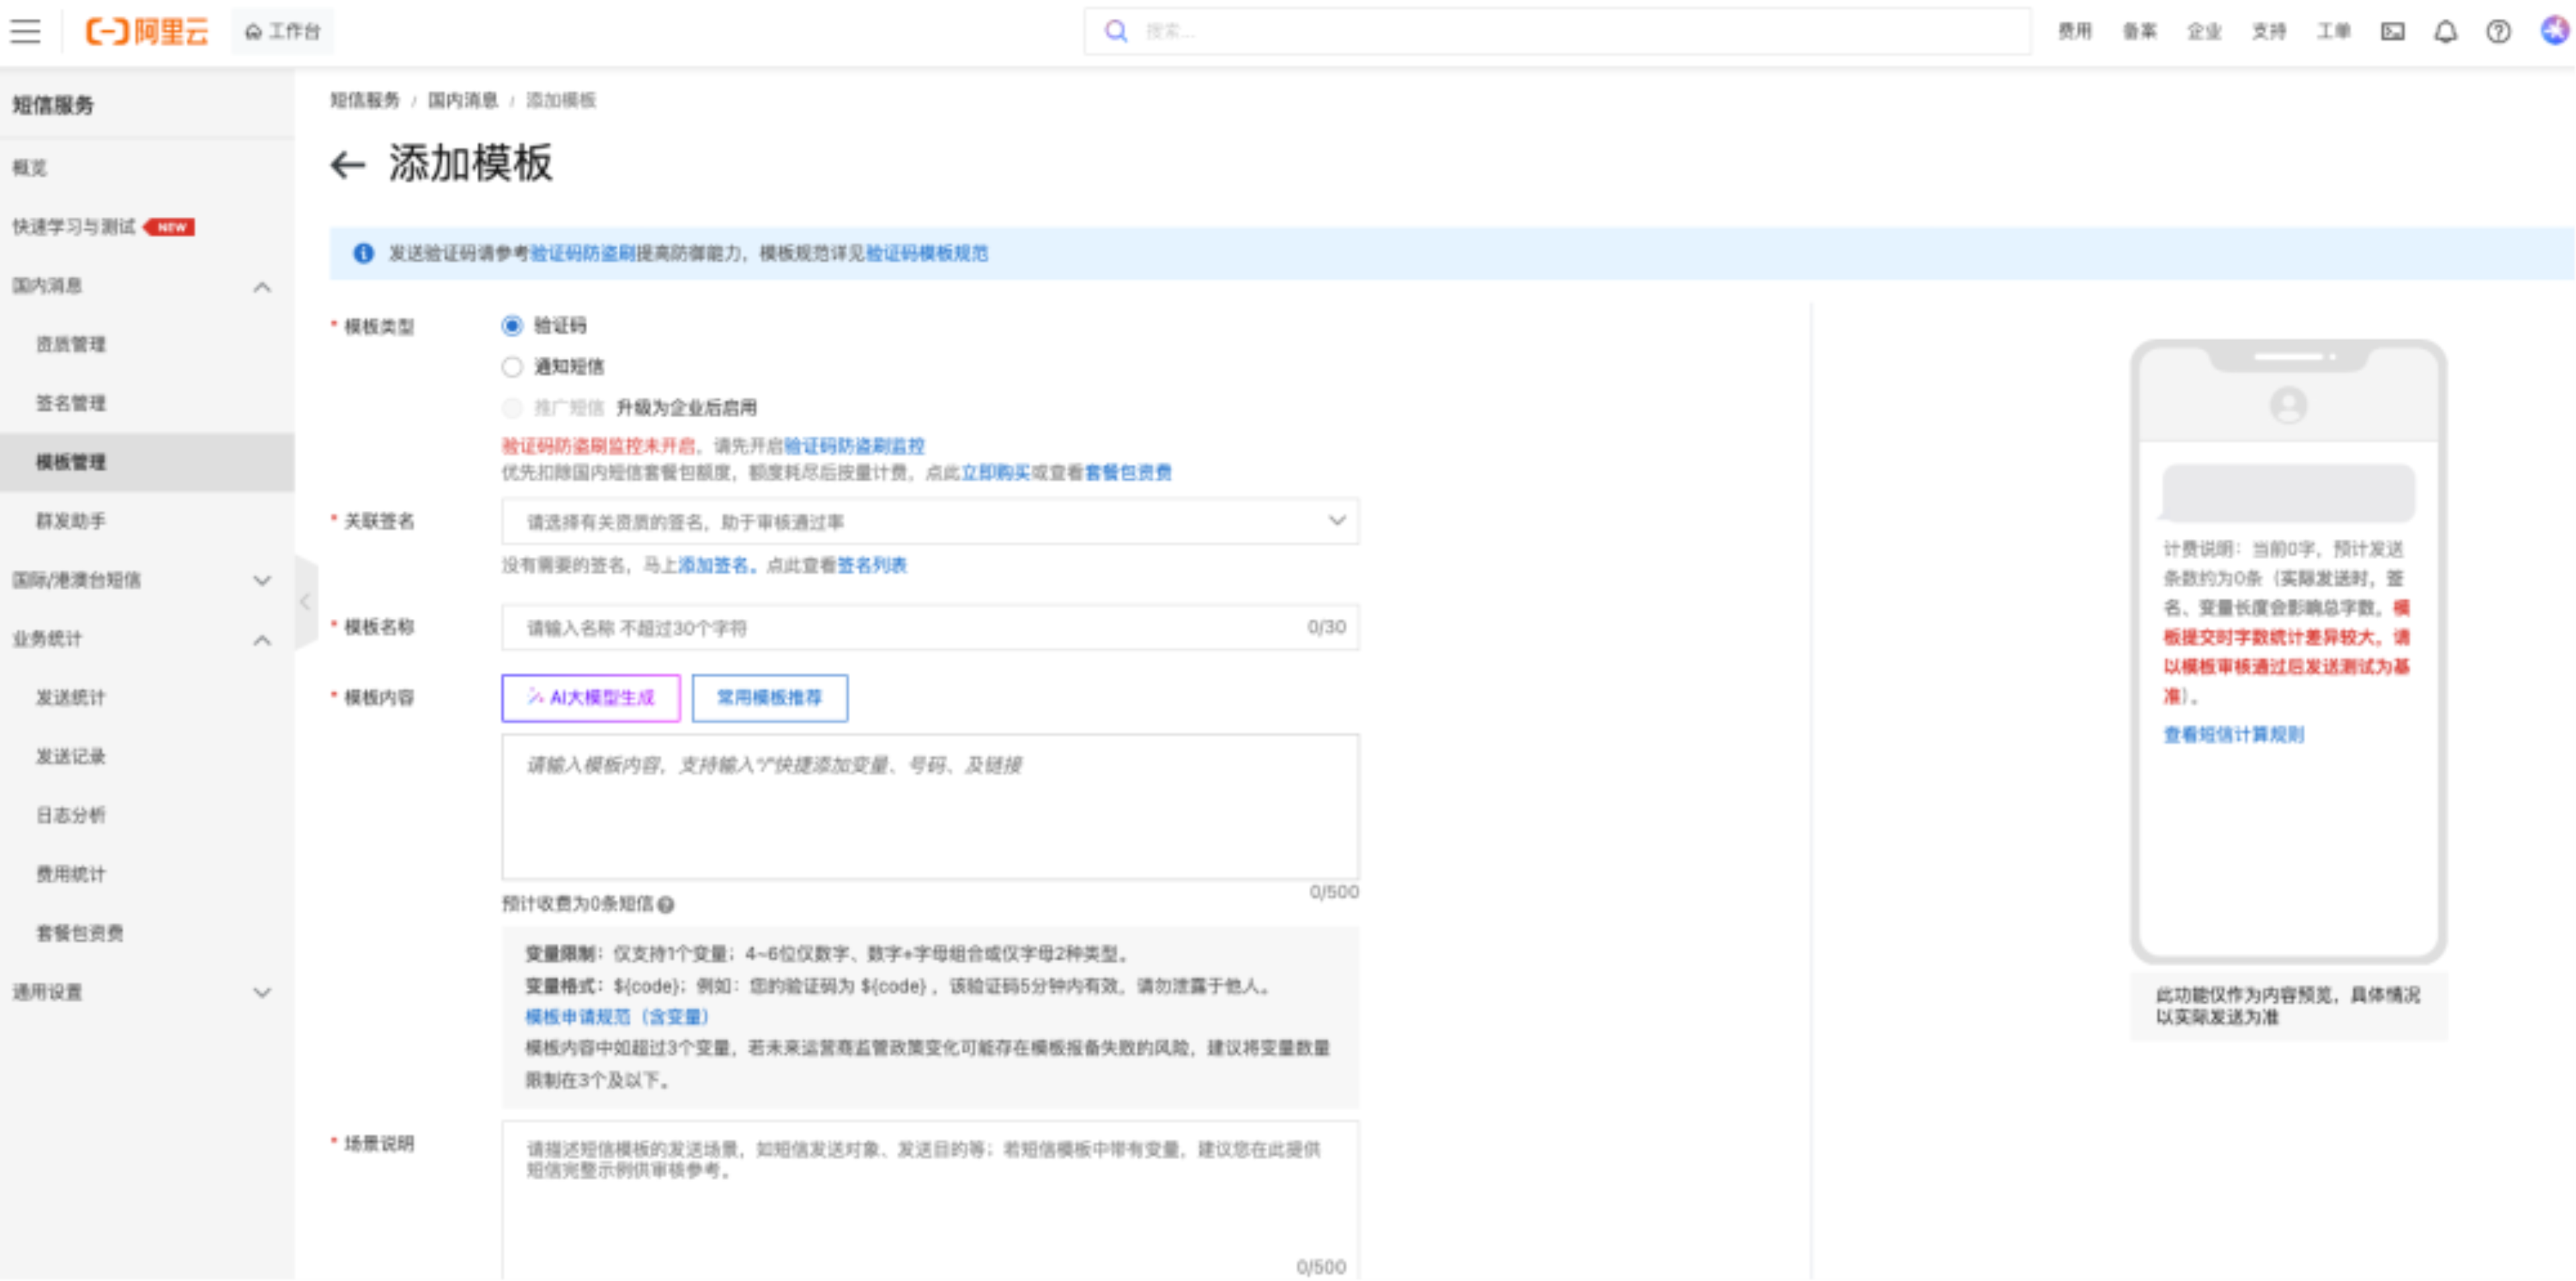Click the AI大模型生成 button
The image size is (2576, 1281).
(590, 697)
